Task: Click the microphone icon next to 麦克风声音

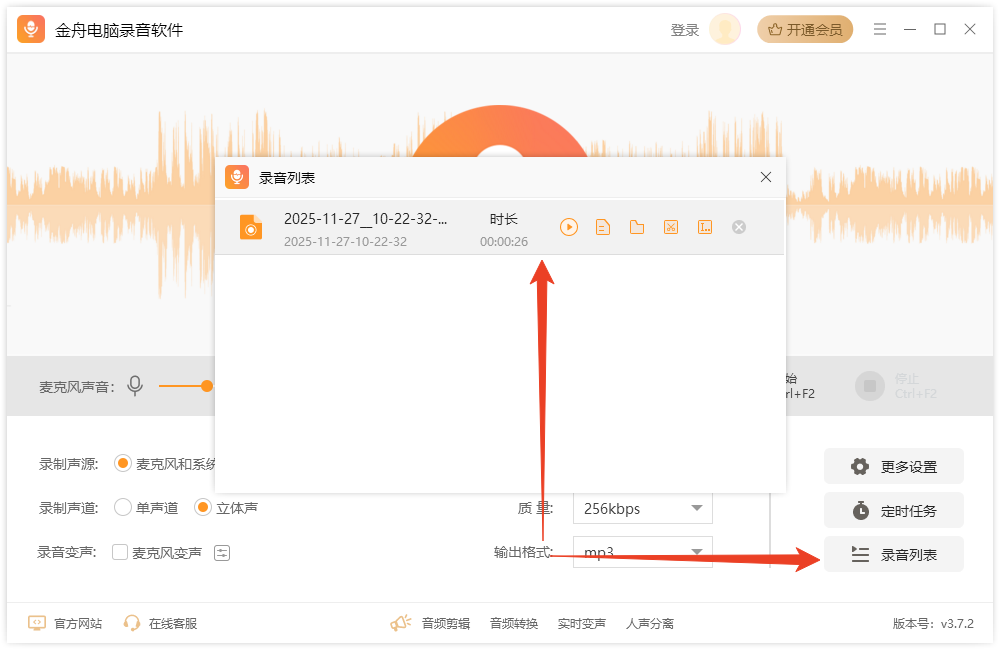Action: tap(135, 386)
